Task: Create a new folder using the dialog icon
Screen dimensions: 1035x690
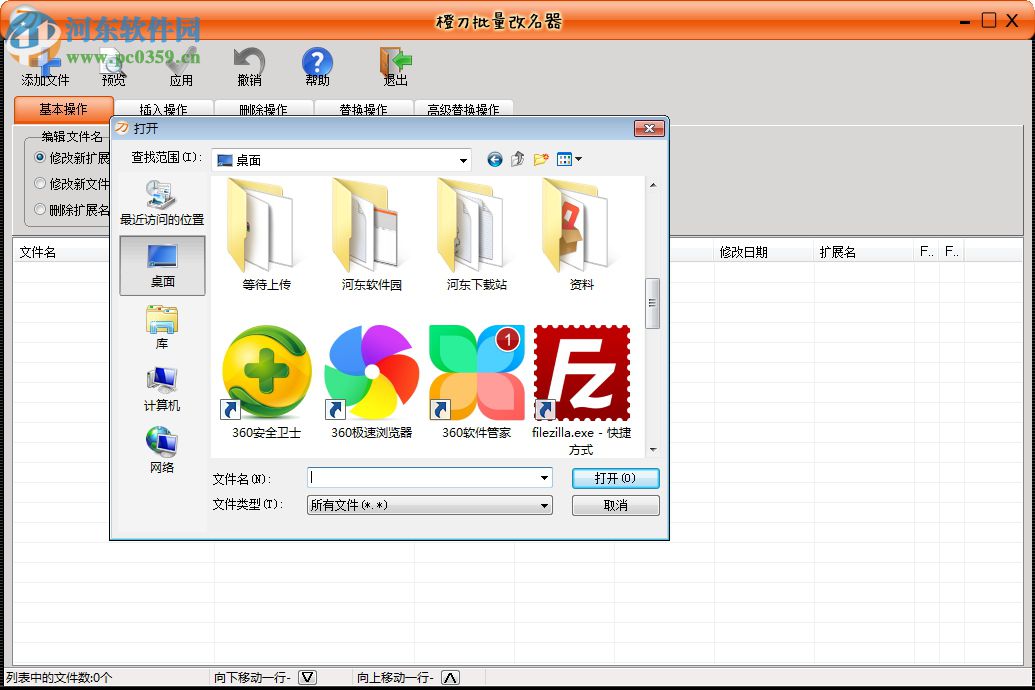Action: point(540,158)
